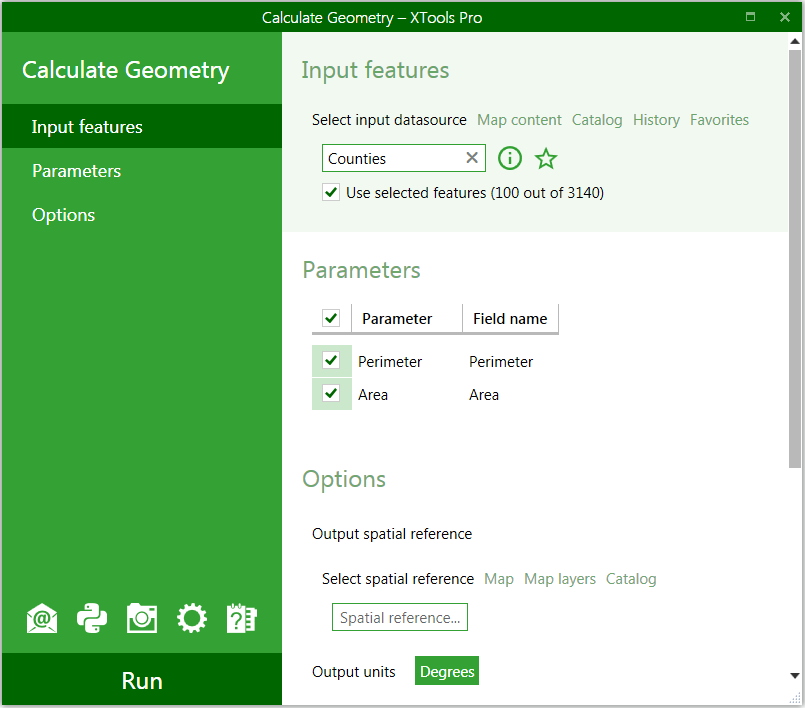Choose Map layers spatial reference link
This screenshot has height=708, width=805.
pos(560,579)
